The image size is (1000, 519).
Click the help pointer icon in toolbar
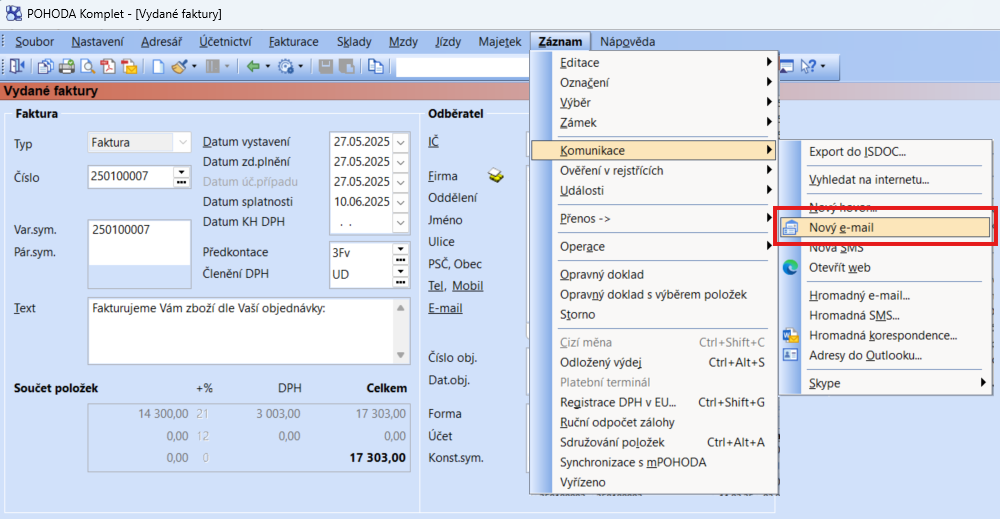[808, 67]
